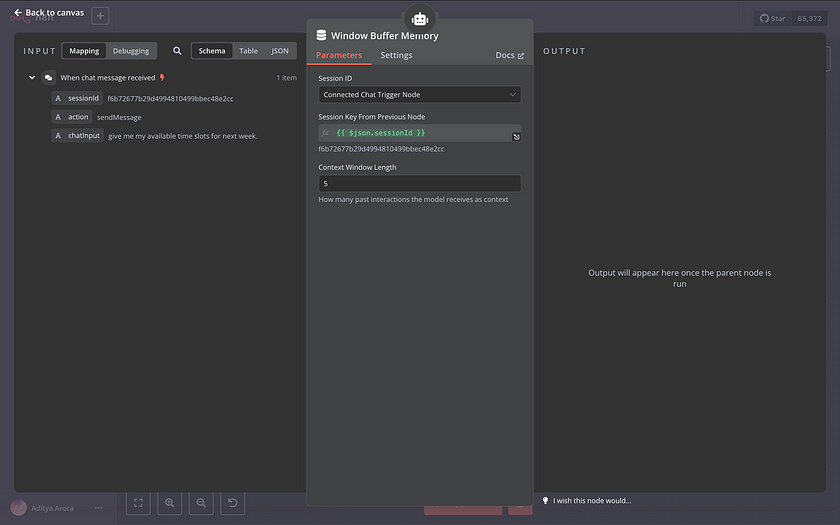Collapse the When chat message received item
Screen dimensions: 840x525
(x=32, y=78)
